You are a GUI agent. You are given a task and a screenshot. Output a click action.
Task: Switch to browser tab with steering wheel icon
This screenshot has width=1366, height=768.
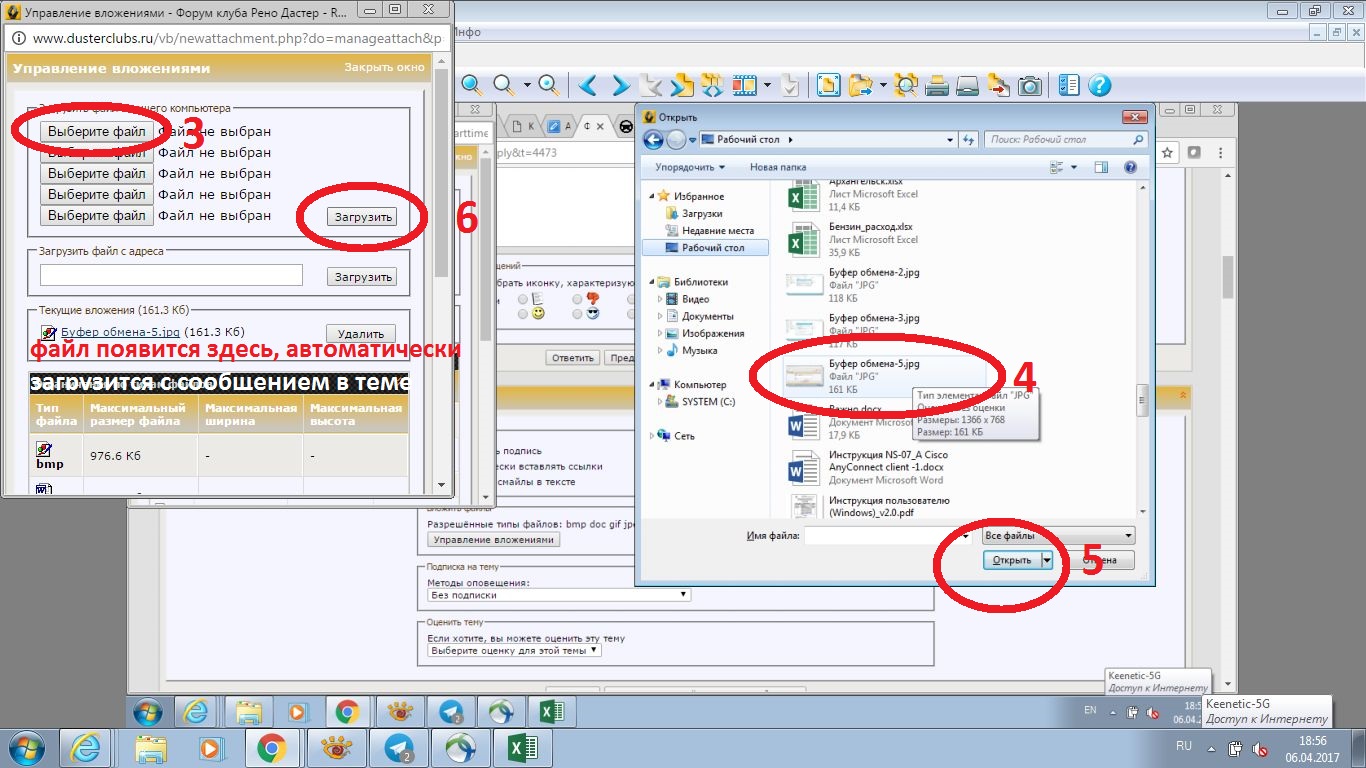pos(627,126)
